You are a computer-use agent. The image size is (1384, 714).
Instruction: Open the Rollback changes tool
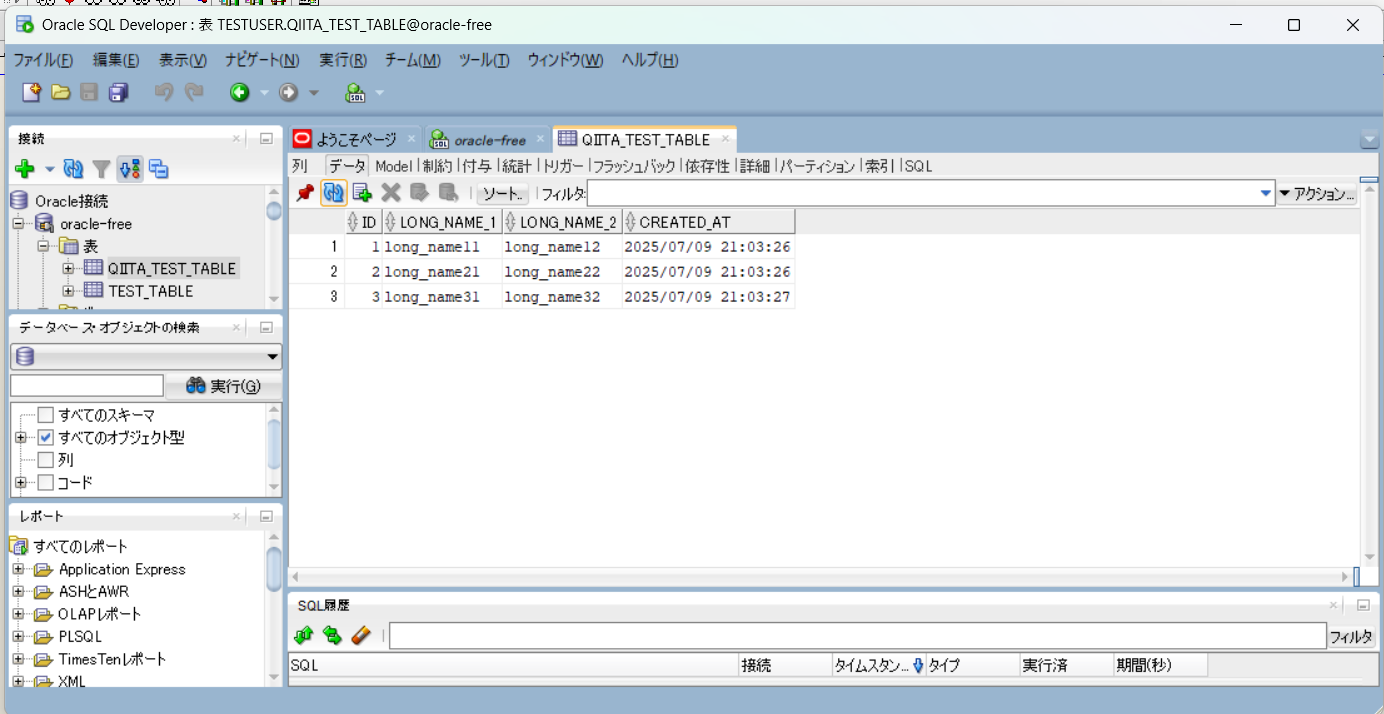pyautogui.click(x=450, y=193)
